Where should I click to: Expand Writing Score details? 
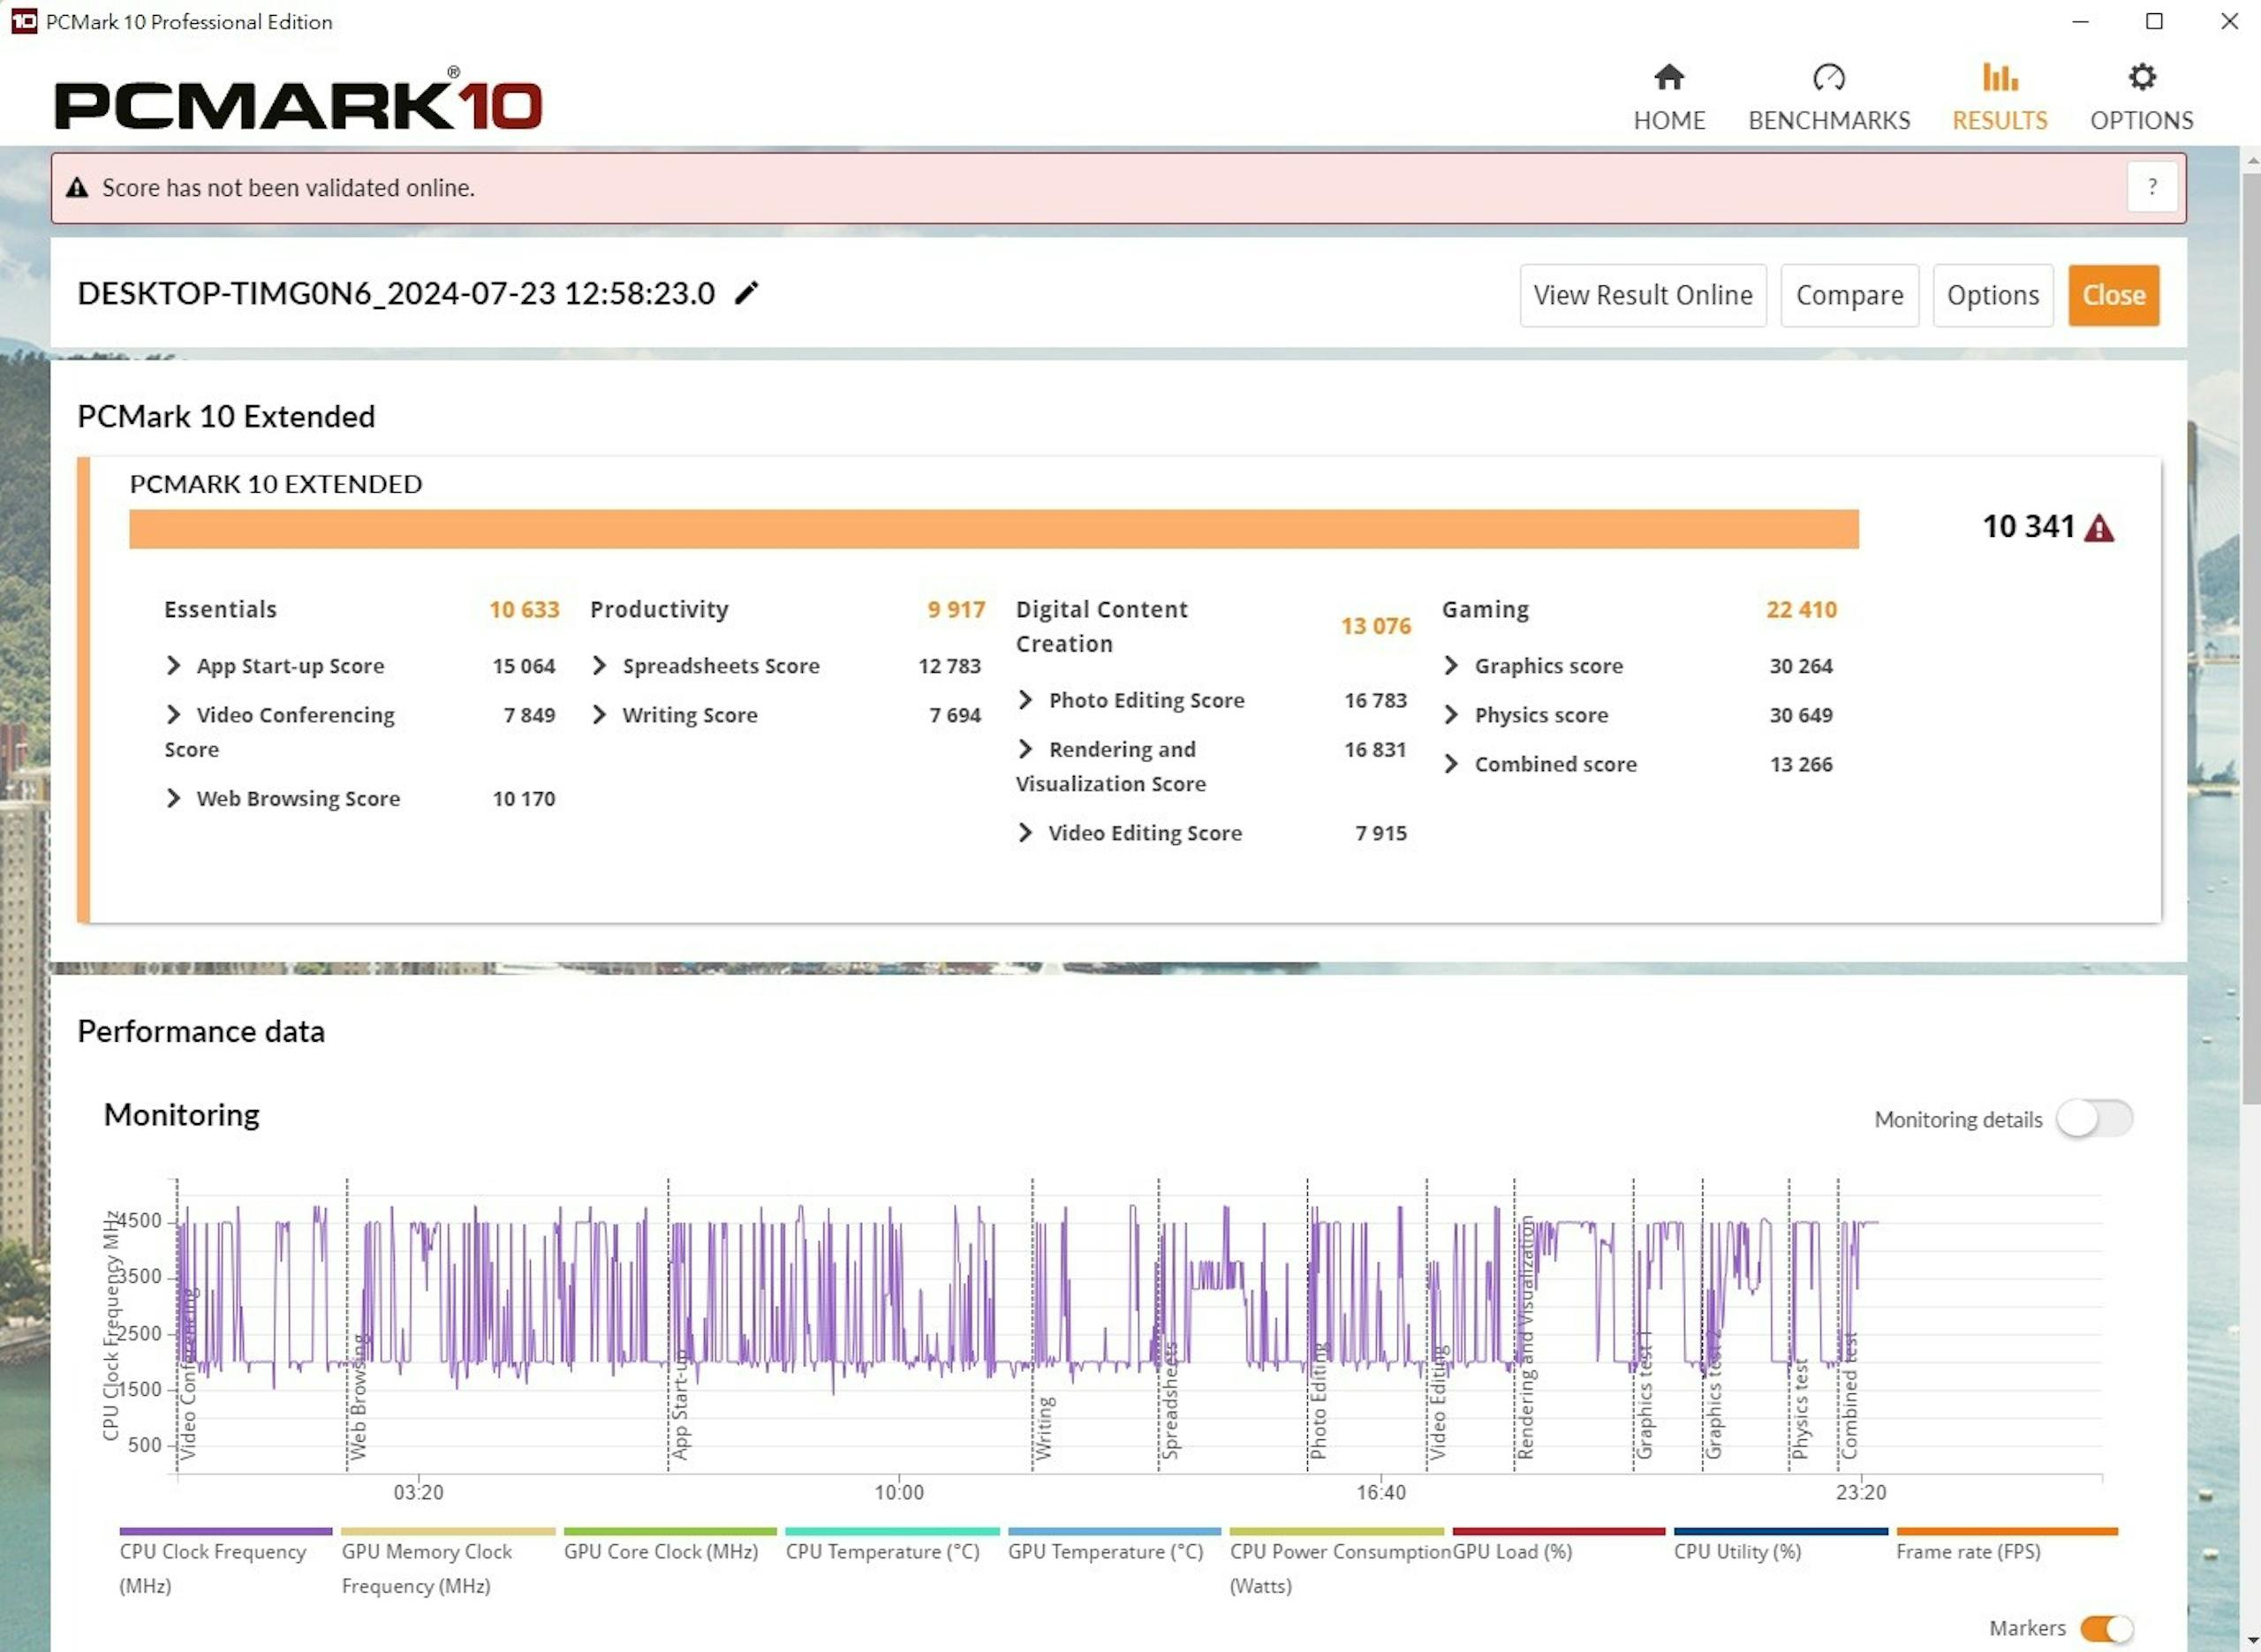599,714
